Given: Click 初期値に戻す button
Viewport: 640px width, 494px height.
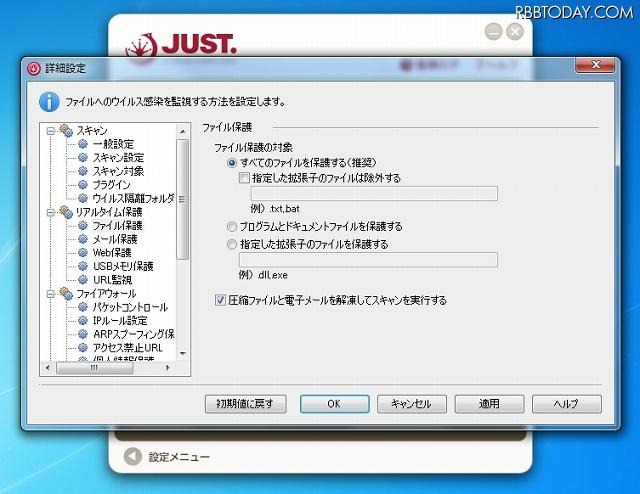Looking at the screenshot, I should click(x=245, y=404).
